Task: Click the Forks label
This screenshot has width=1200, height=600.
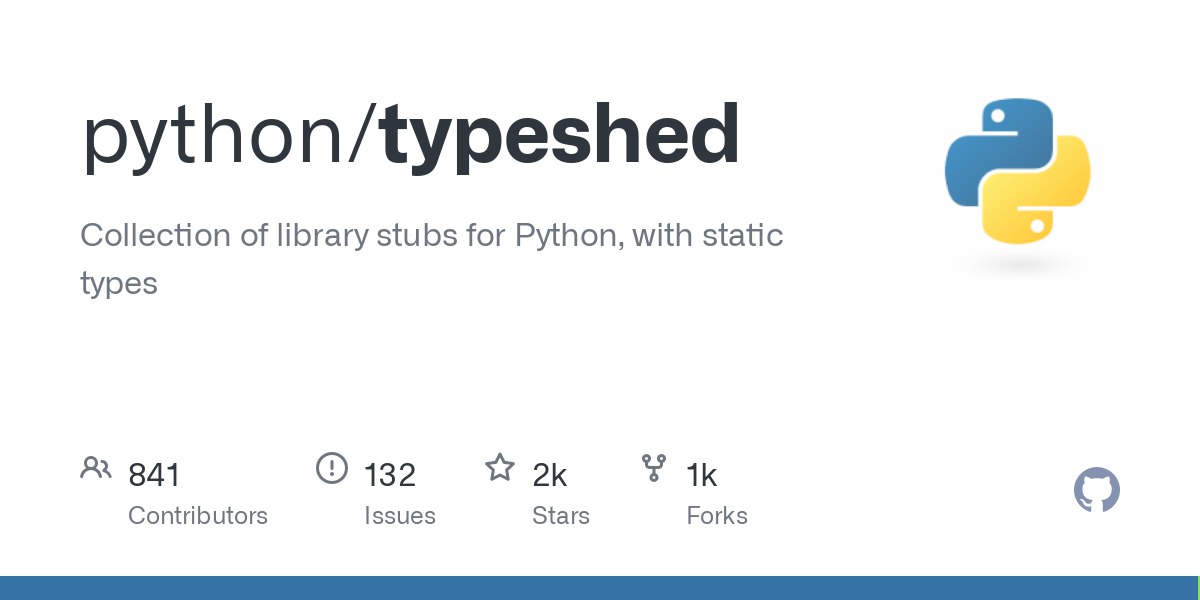Action: tap(717, 516)
